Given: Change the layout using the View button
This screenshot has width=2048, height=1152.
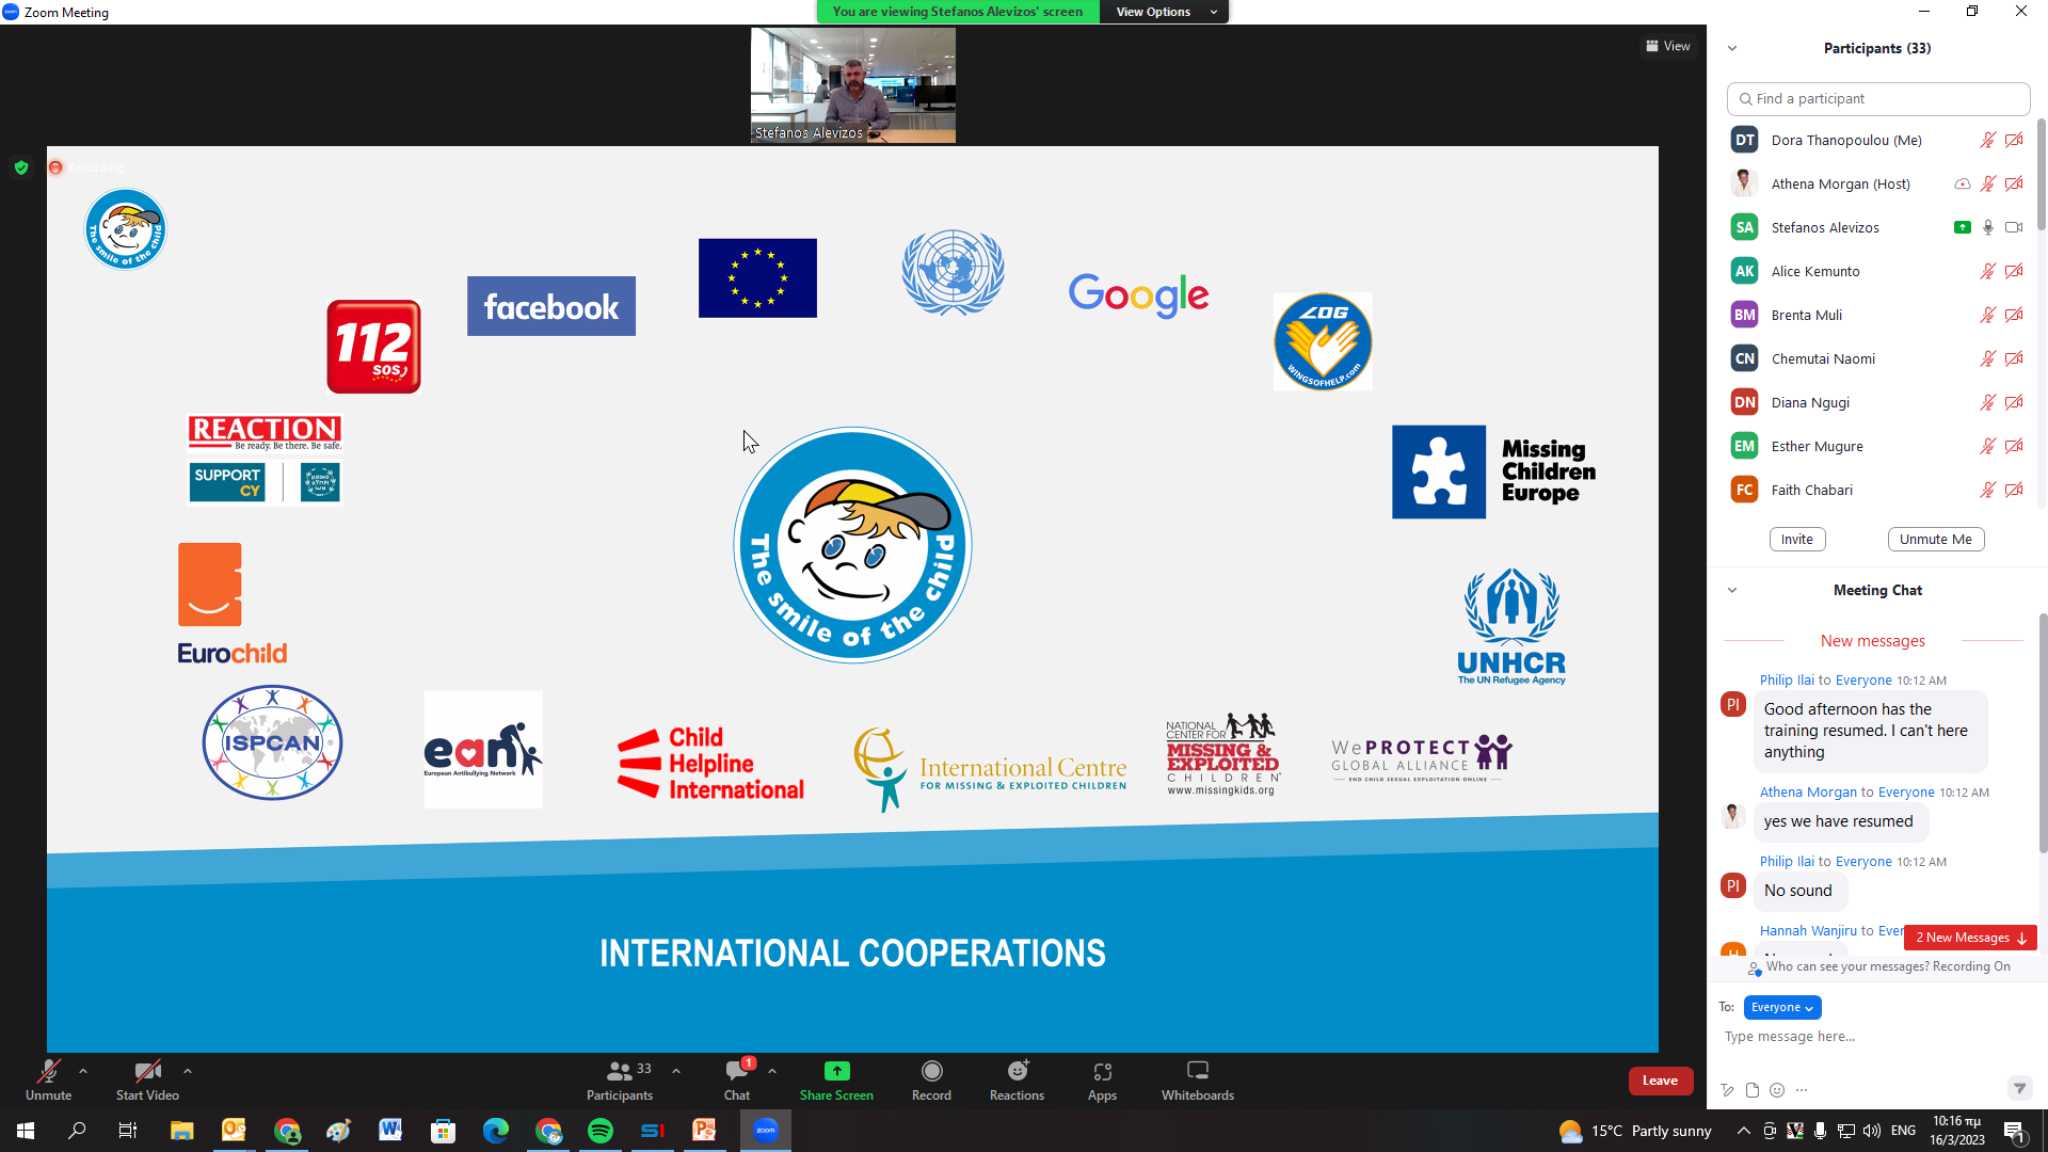Looking at the screenshot, I should coord(1668,46).
